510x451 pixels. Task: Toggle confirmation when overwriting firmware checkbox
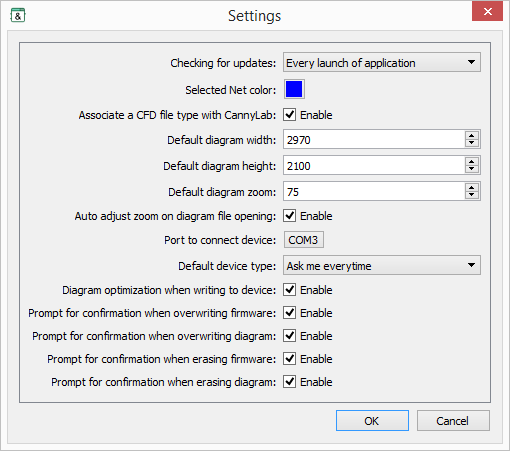click(289, 313)
